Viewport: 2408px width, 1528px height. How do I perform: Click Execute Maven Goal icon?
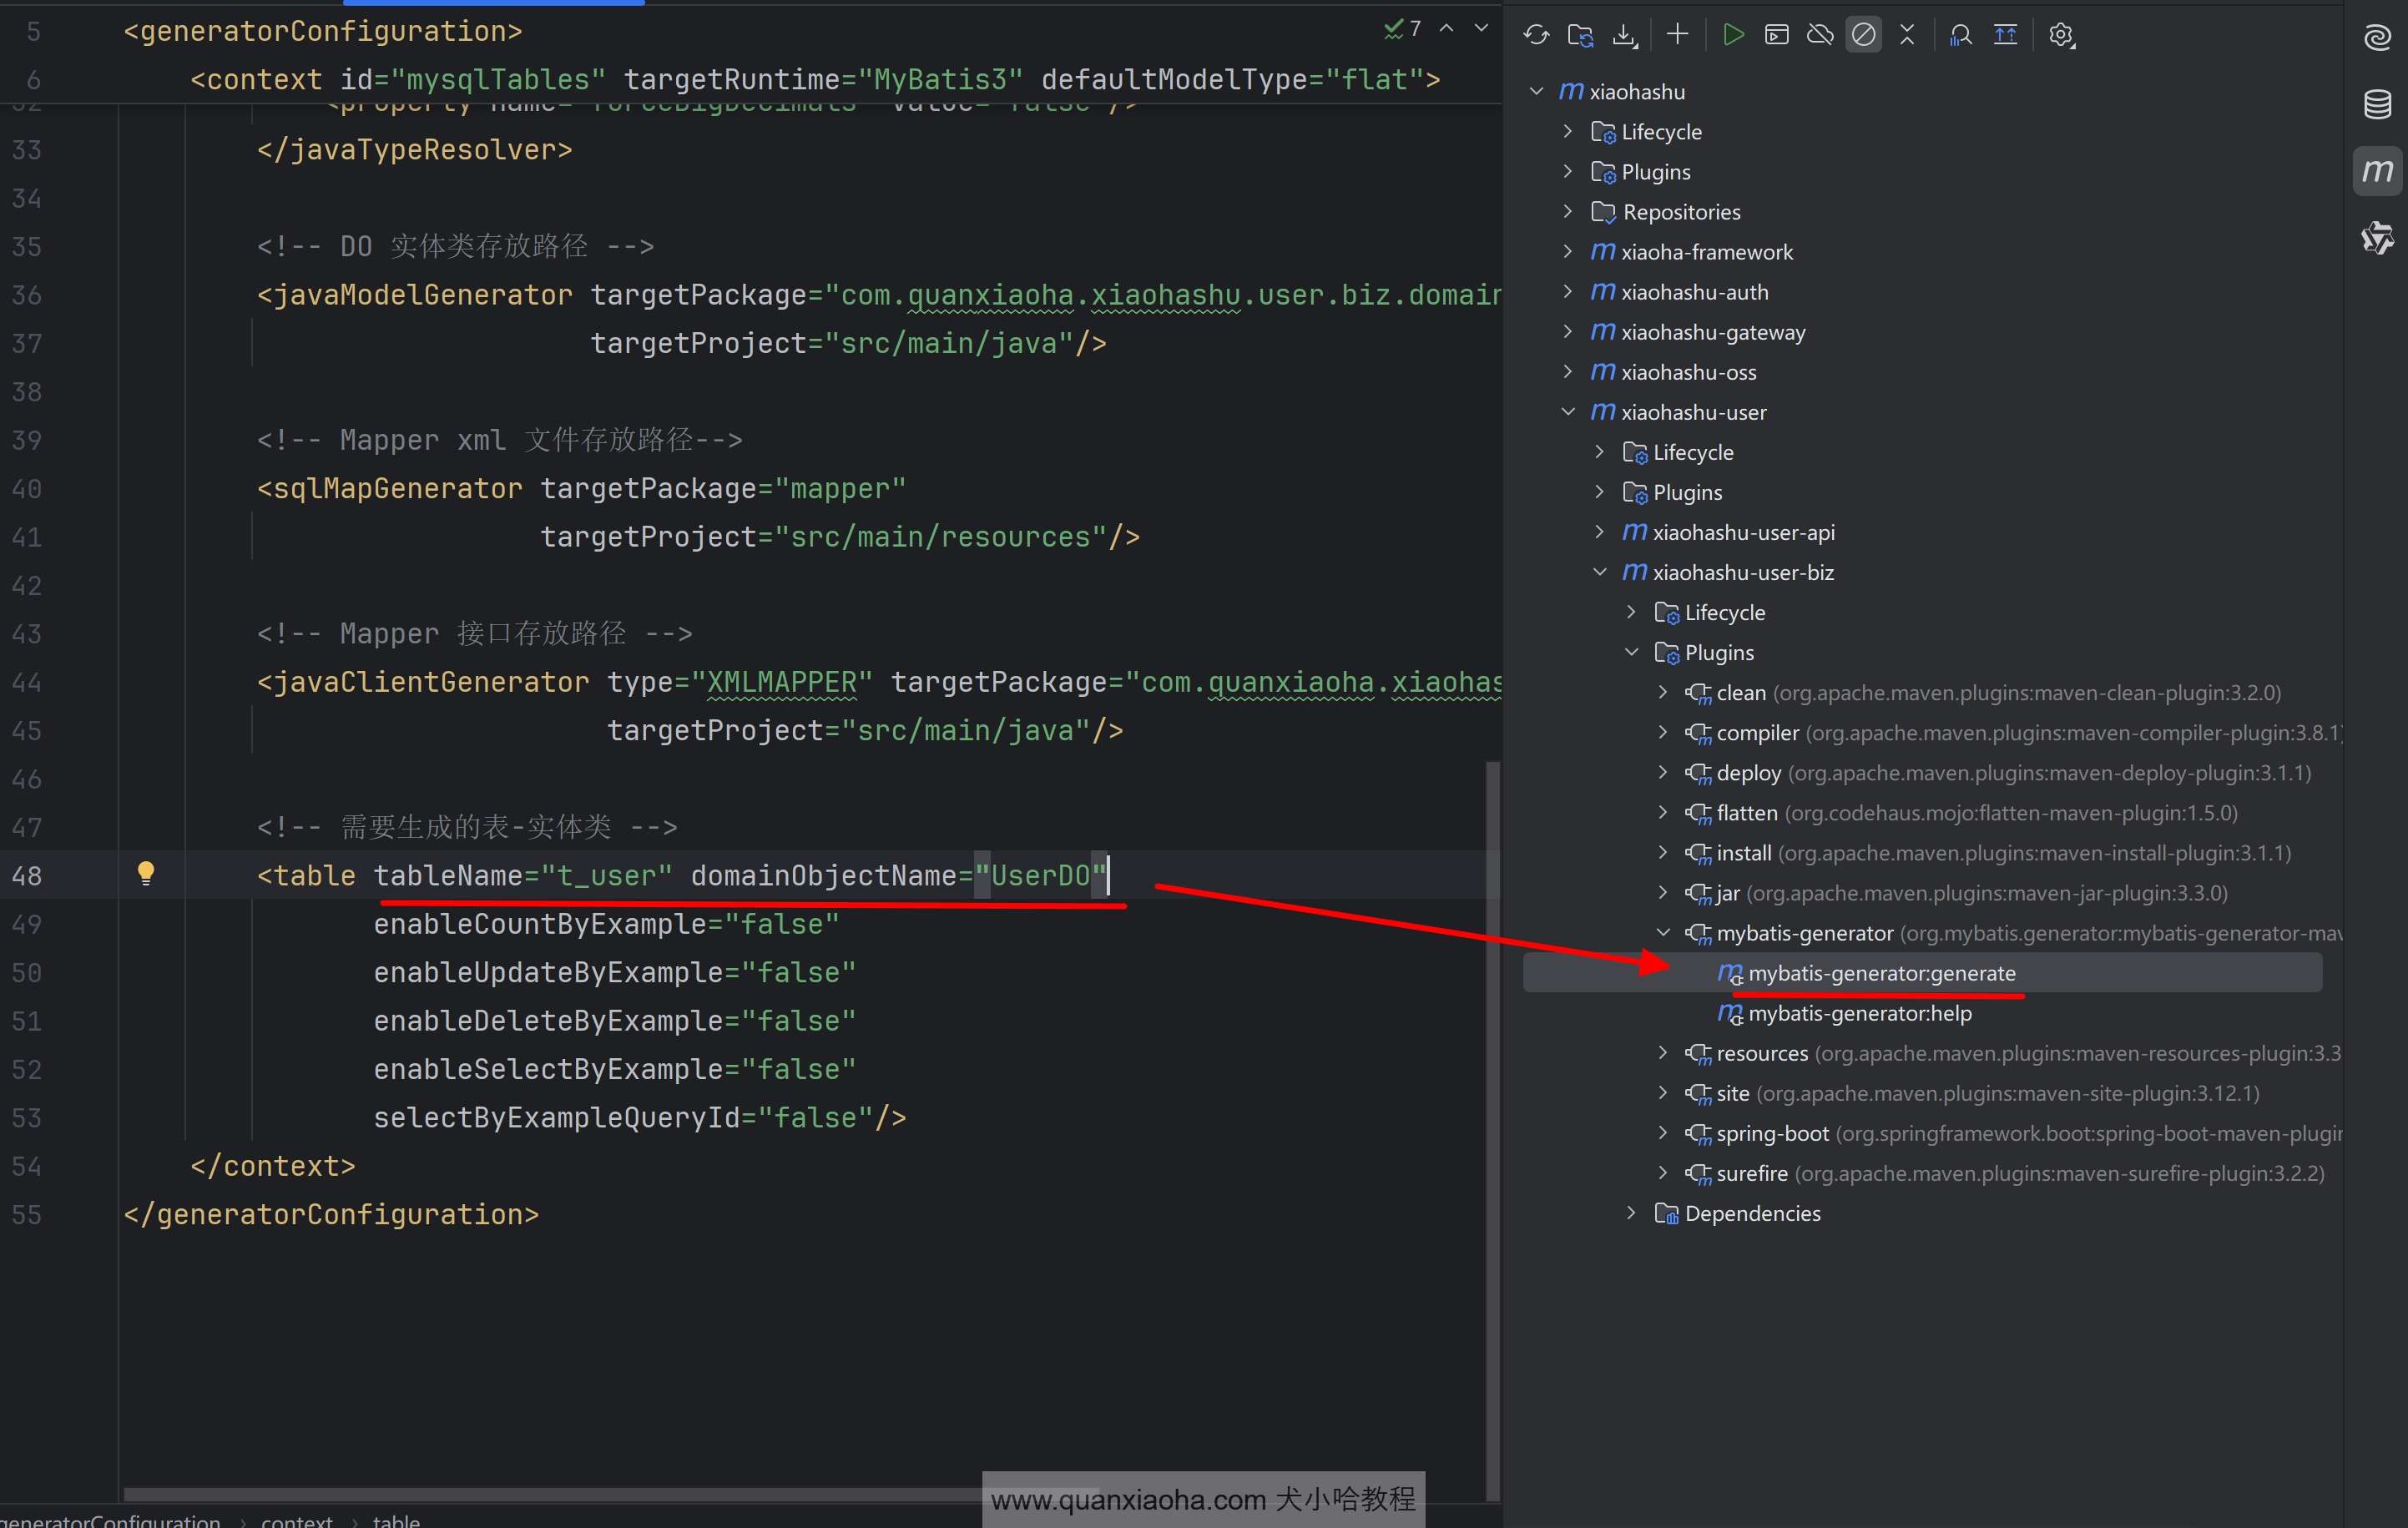click(1776, 35)
